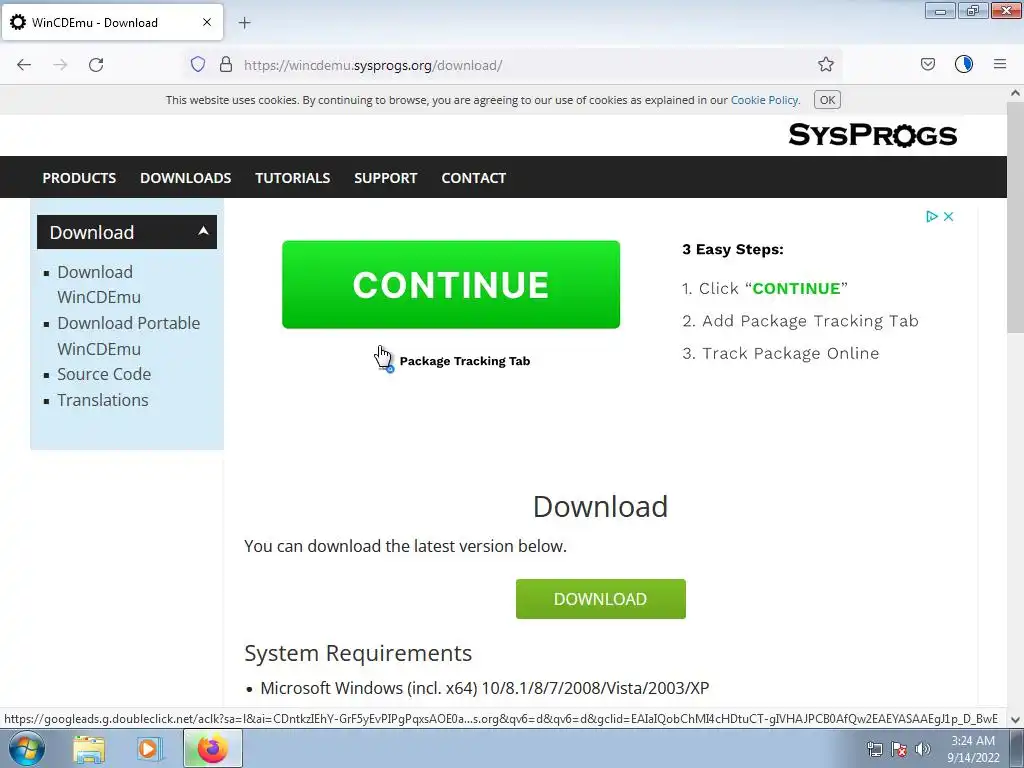This screenshot has width=1024, height=768.
Task: Open the Save to Pocket icon
Action: [x=927, y=64]
